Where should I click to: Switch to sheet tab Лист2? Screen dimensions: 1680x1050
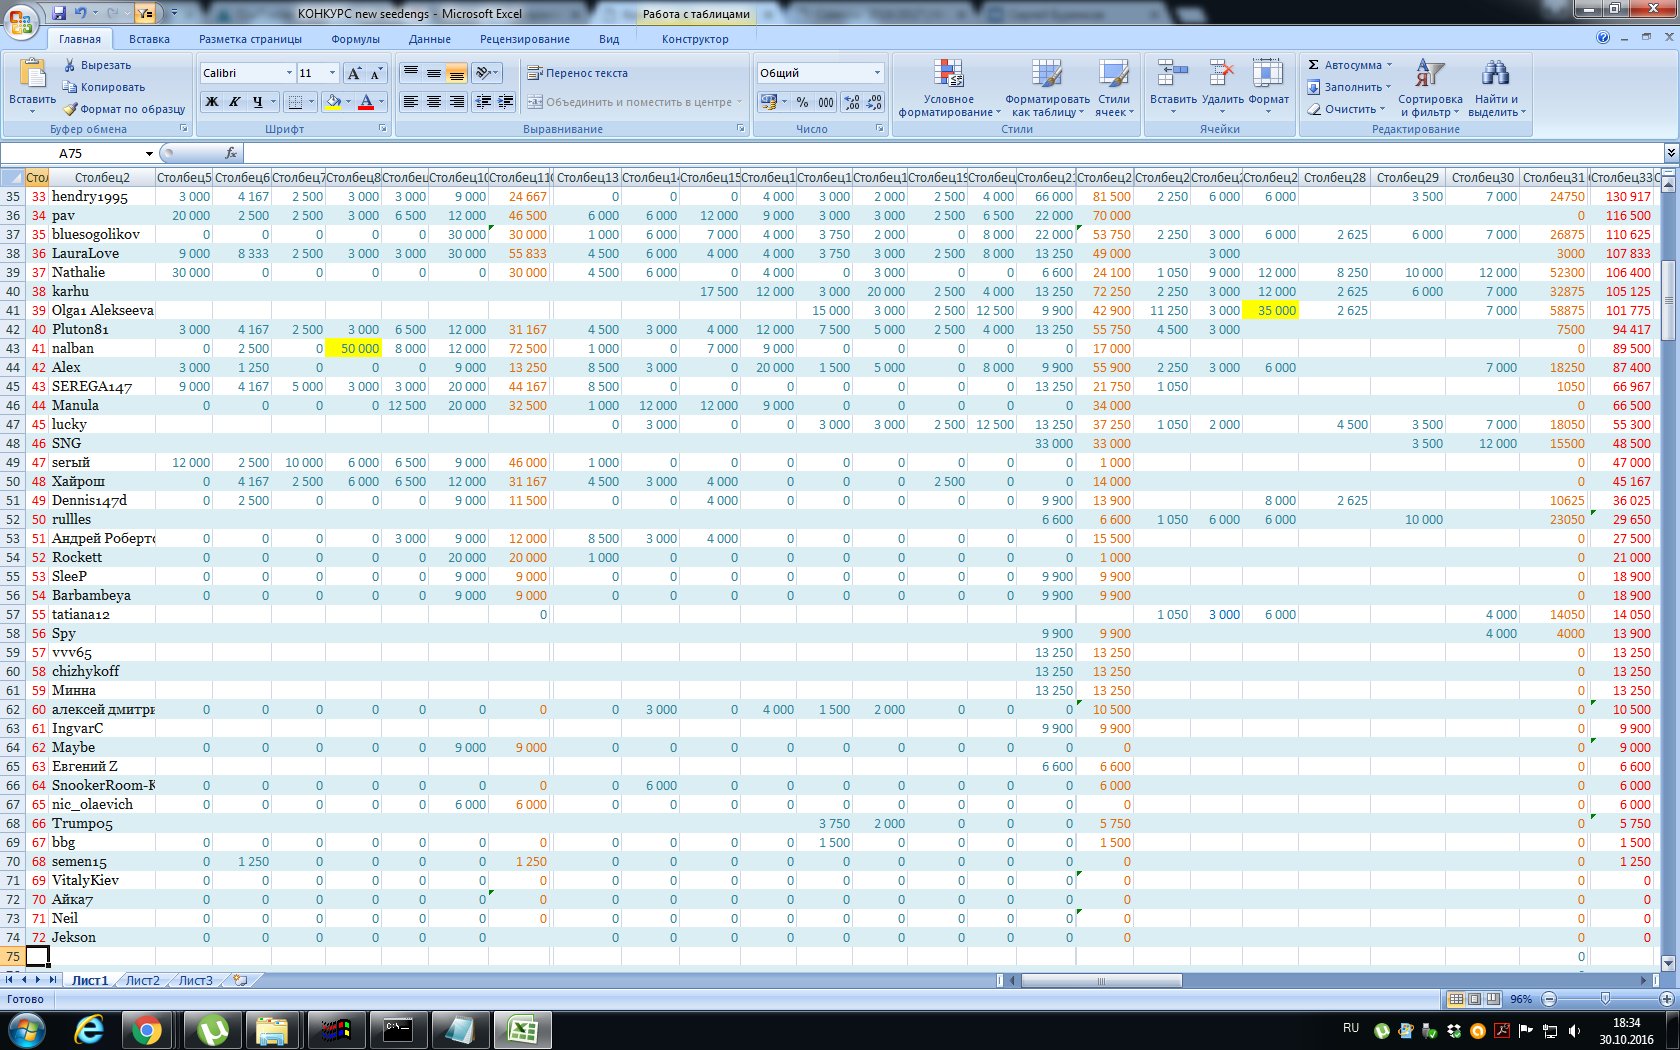(x=142, y=980)
